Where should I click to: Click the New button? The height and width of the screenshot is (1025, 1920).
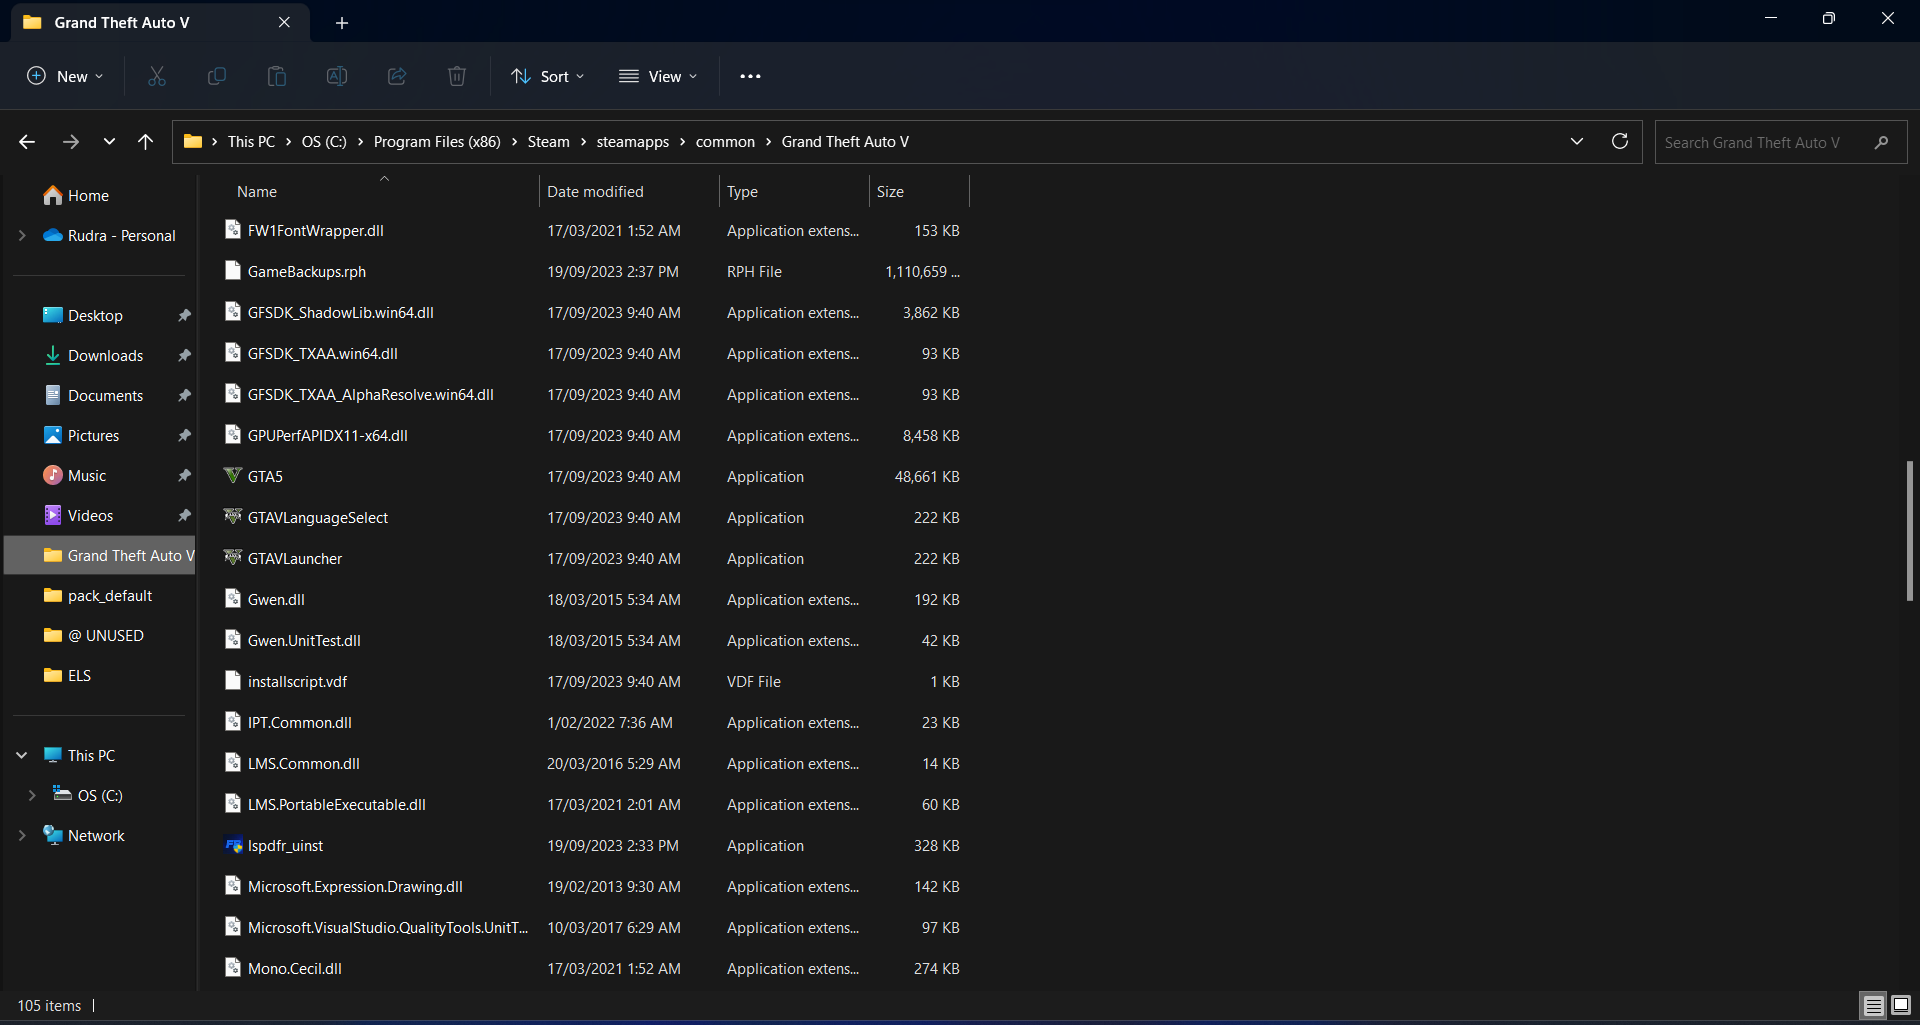click(65, 76)
